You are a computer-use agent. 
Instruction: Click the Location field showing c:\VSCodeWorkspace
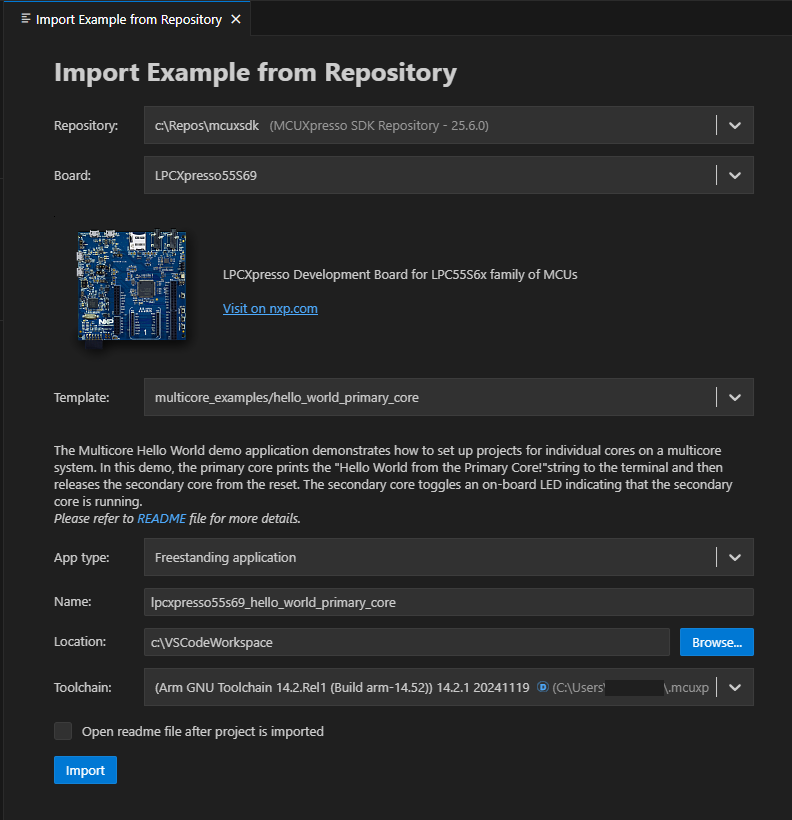point(400,642)
